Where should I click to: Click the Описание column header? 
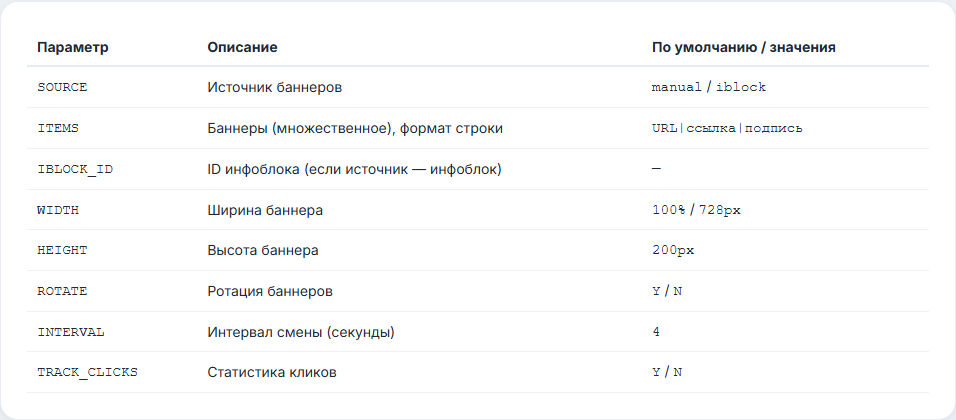pyautogui.click(x=242, y=48)
